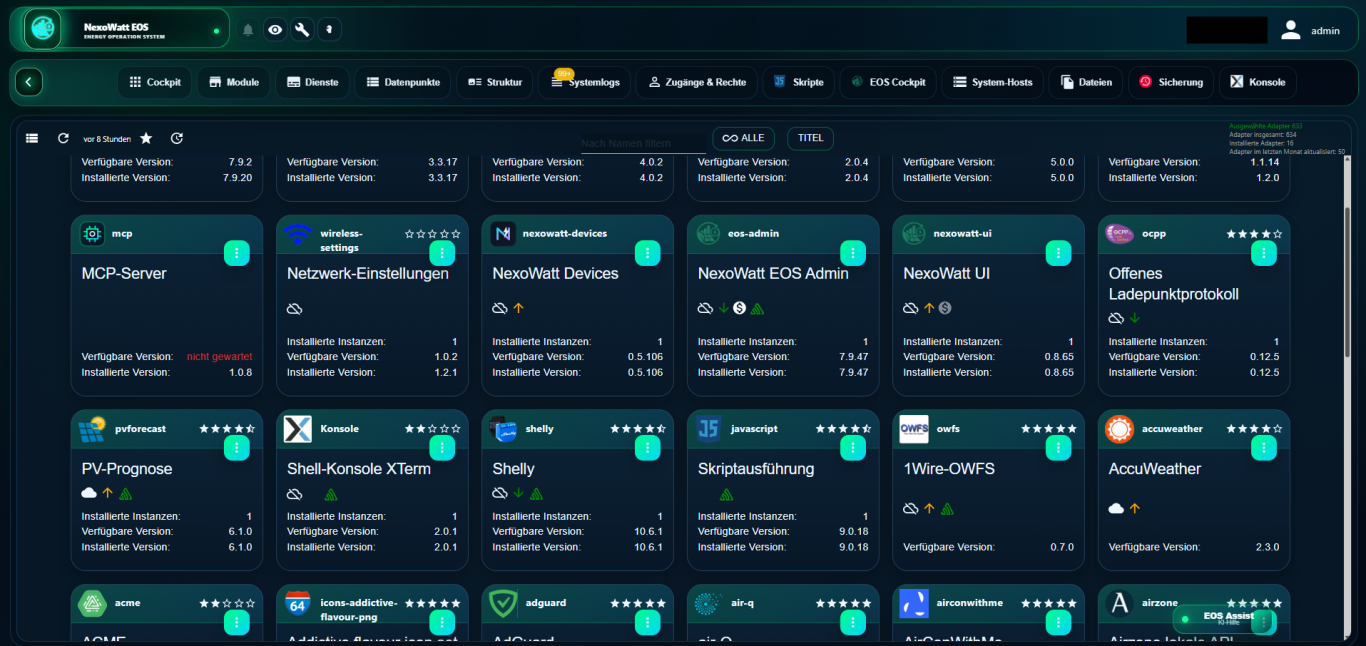This screenshot has width=1366, height=646.
Task: Open three-dot menu on eos-admin card
Action: (x=853, y=253)
